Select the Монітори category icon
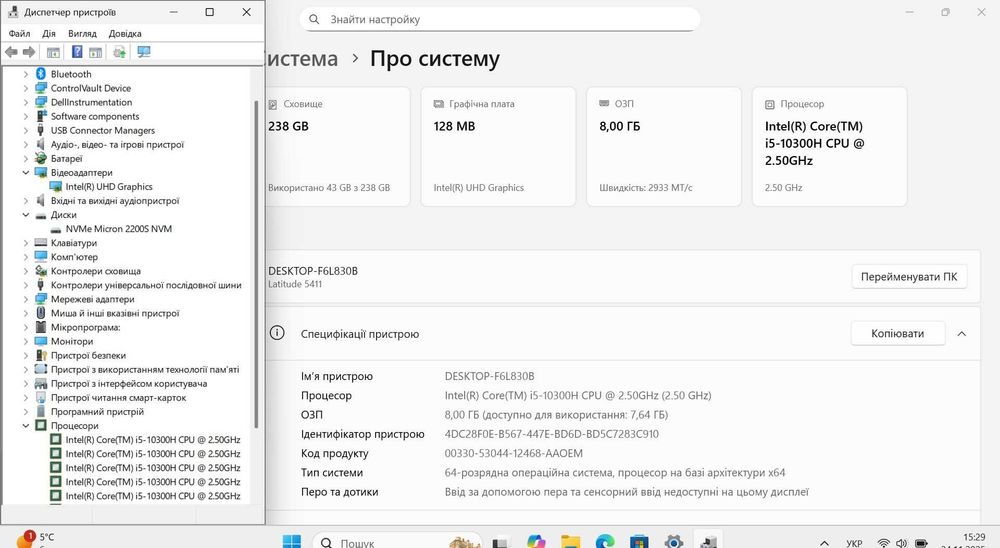The width and height of the screenshot is (1000, 548). click(41, 341)
